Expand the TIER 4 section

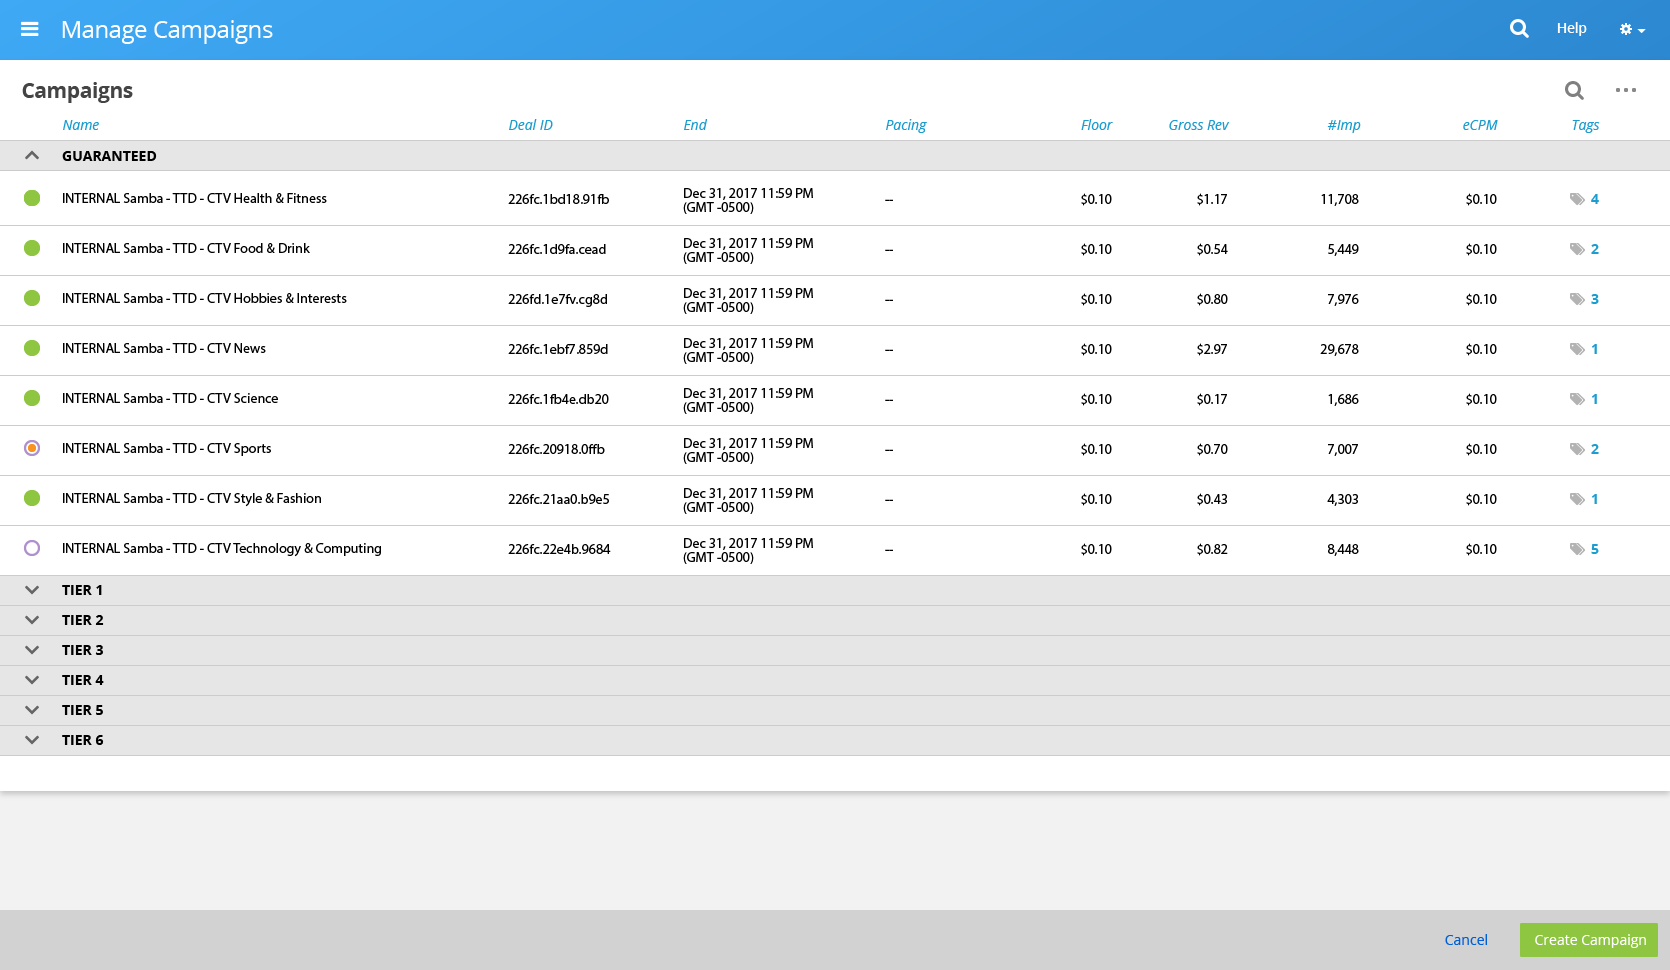(32, 680)
